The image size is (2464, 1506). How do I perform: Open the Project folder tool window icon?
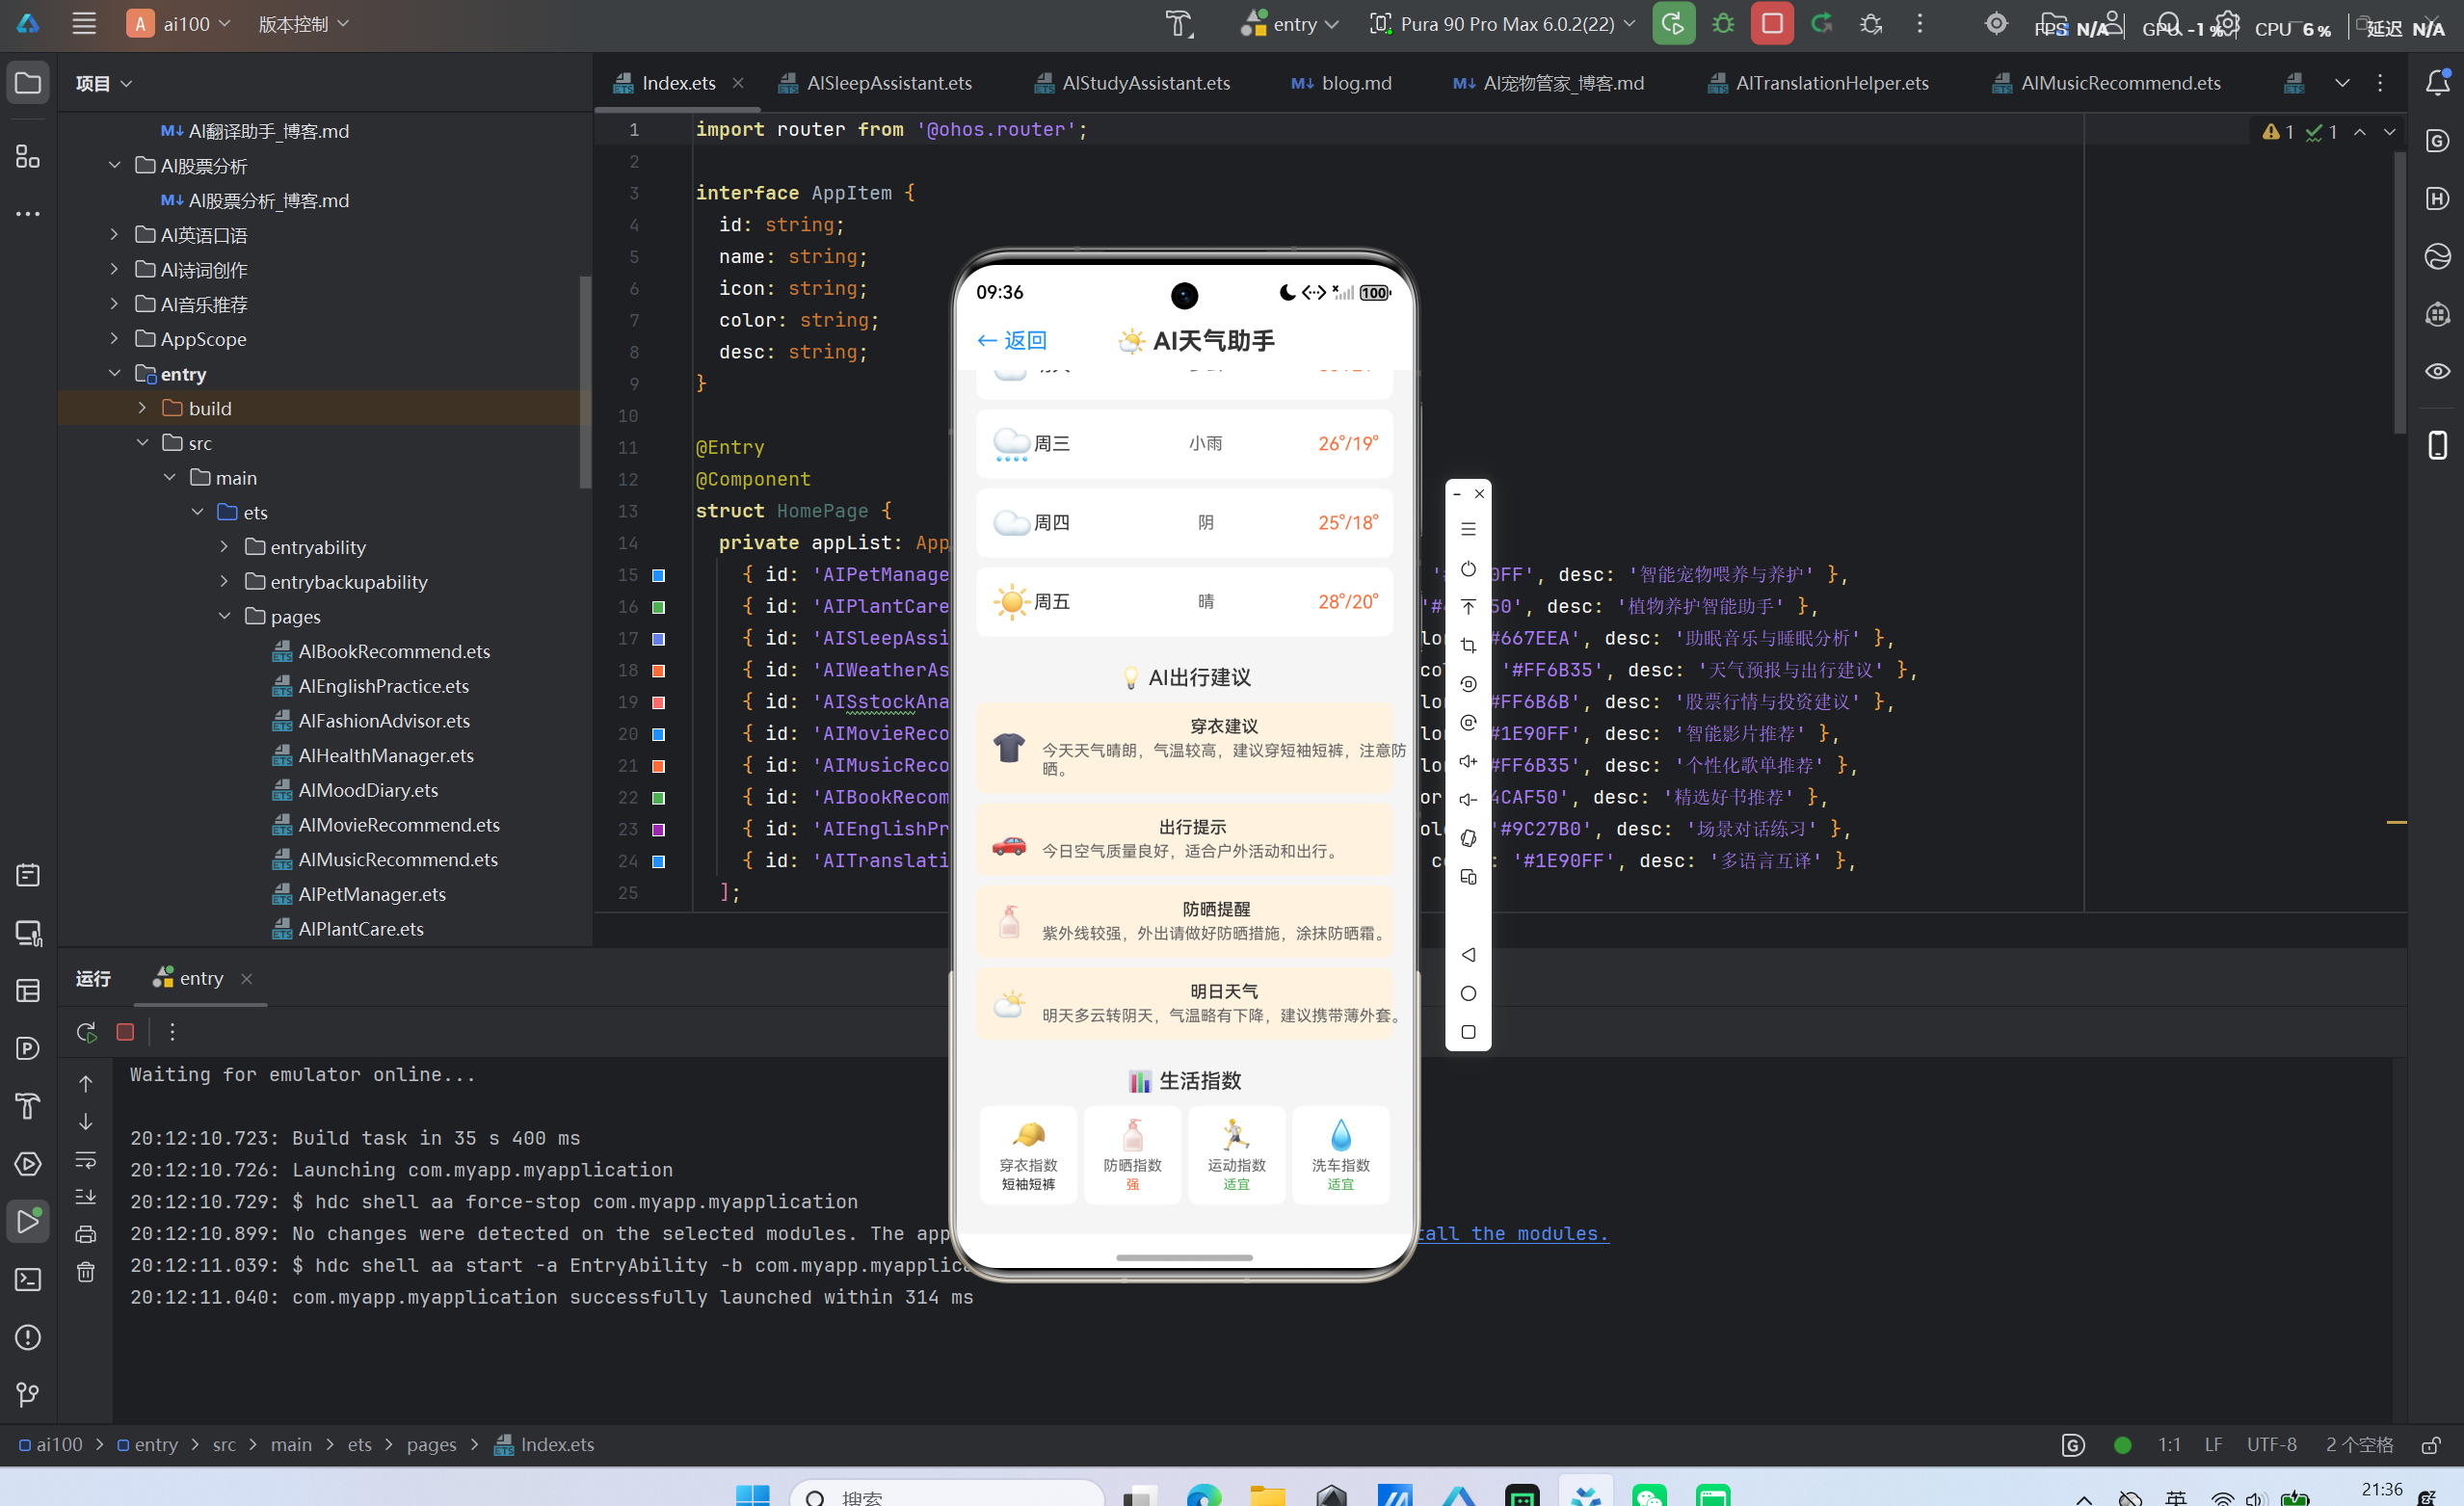click(28, 83)
